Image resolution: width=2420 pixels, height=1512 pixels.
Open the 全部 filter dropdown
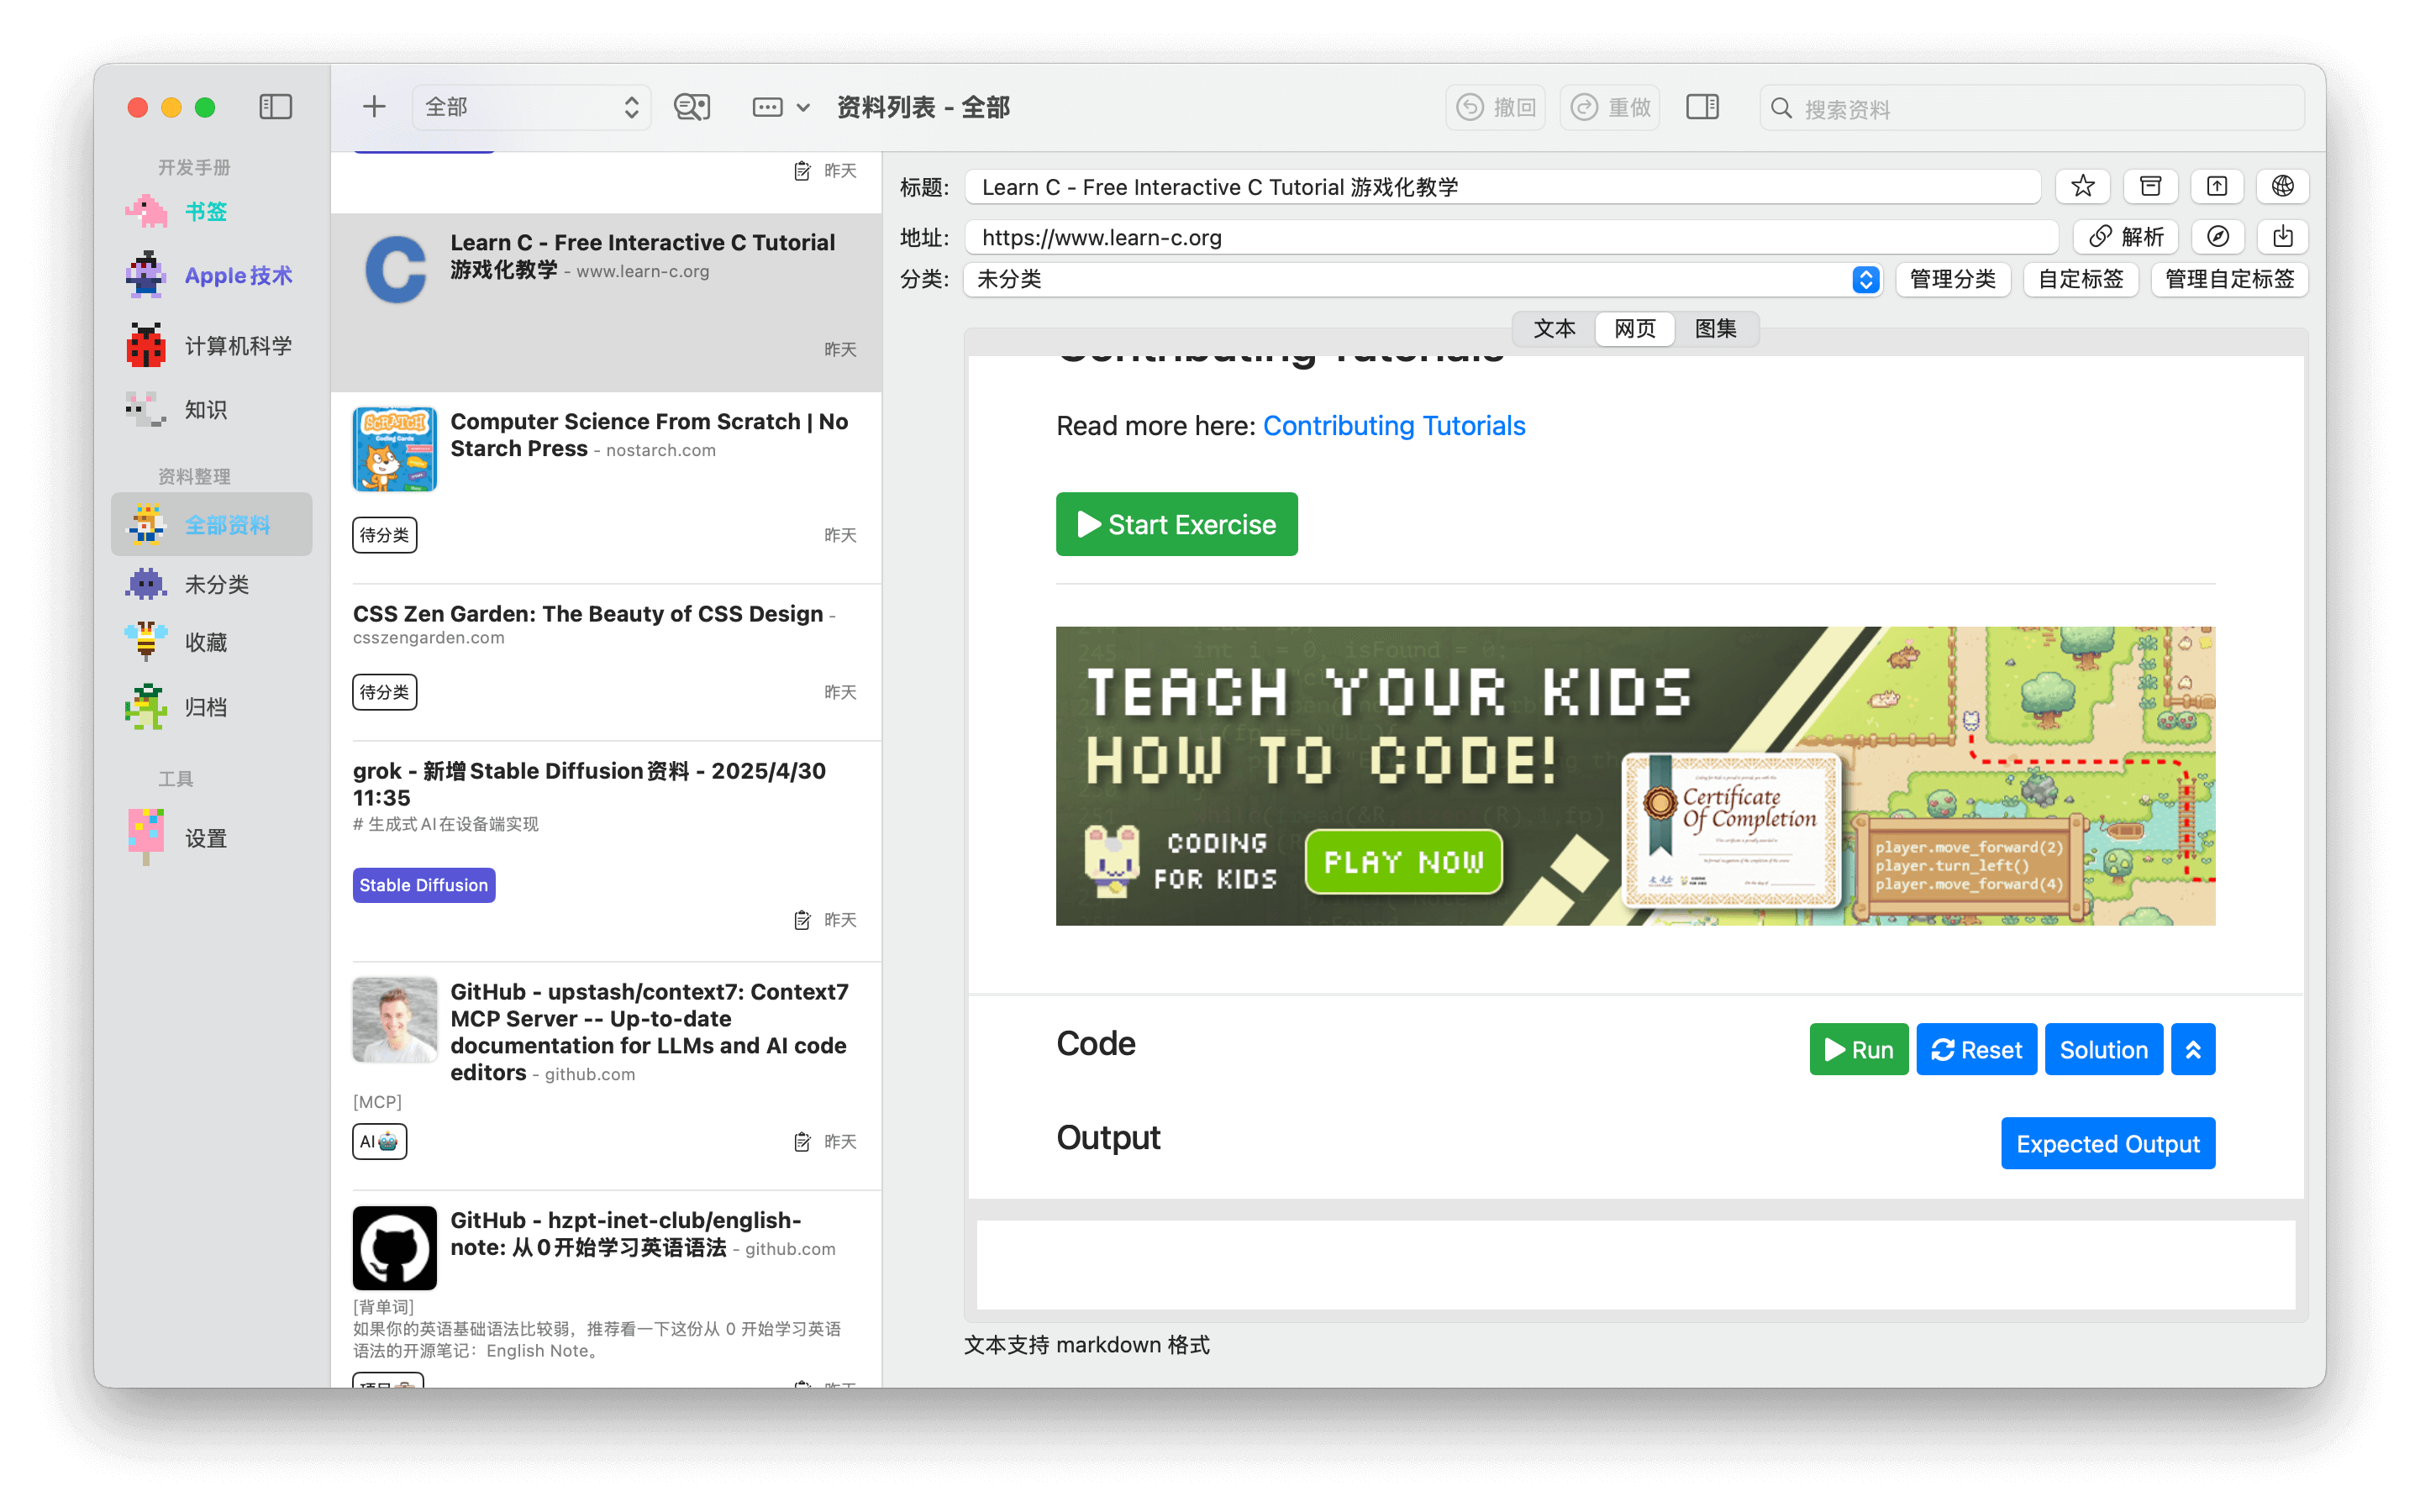pos(531,107)
